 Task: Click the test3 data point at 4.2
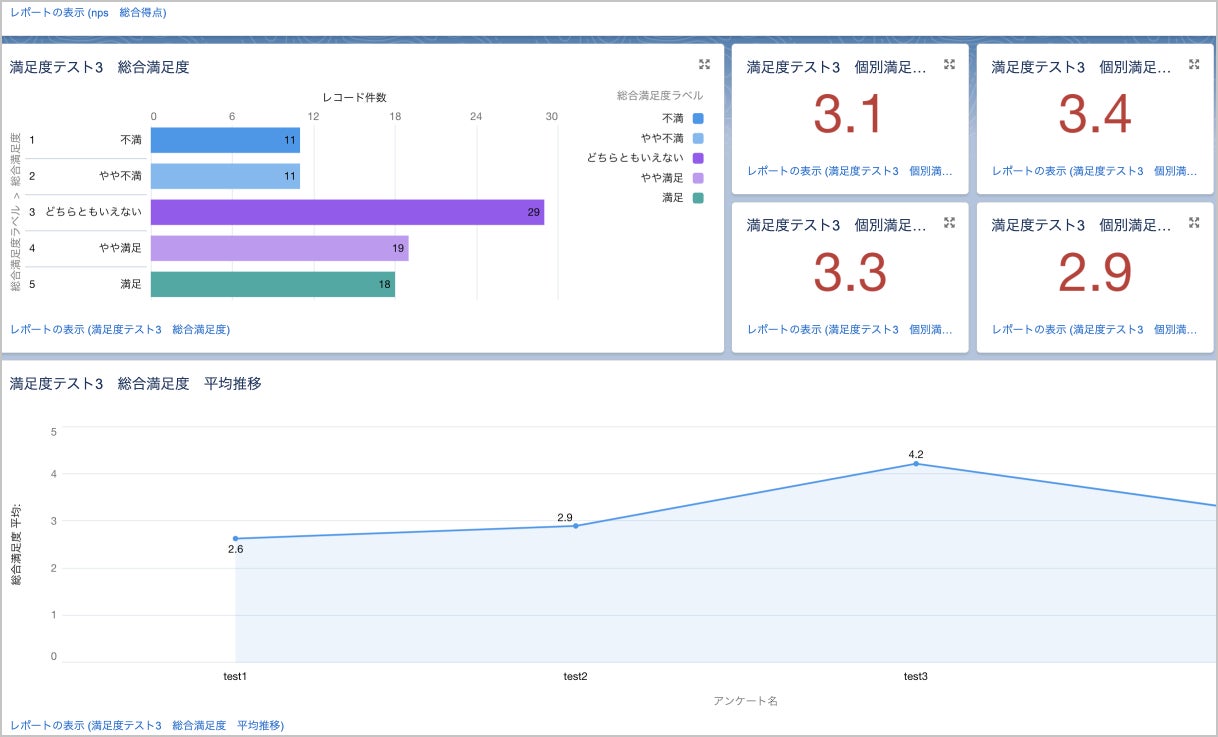[x=915, y=464]
